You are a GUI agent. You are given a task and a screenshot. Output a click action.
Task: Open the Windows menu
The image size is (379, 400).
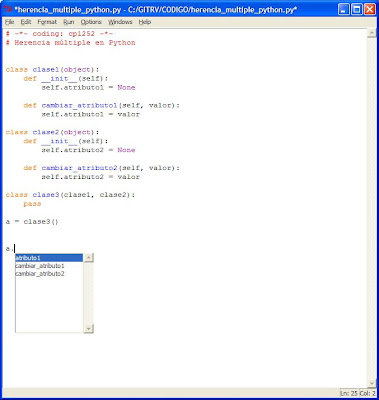pos(120,22)
